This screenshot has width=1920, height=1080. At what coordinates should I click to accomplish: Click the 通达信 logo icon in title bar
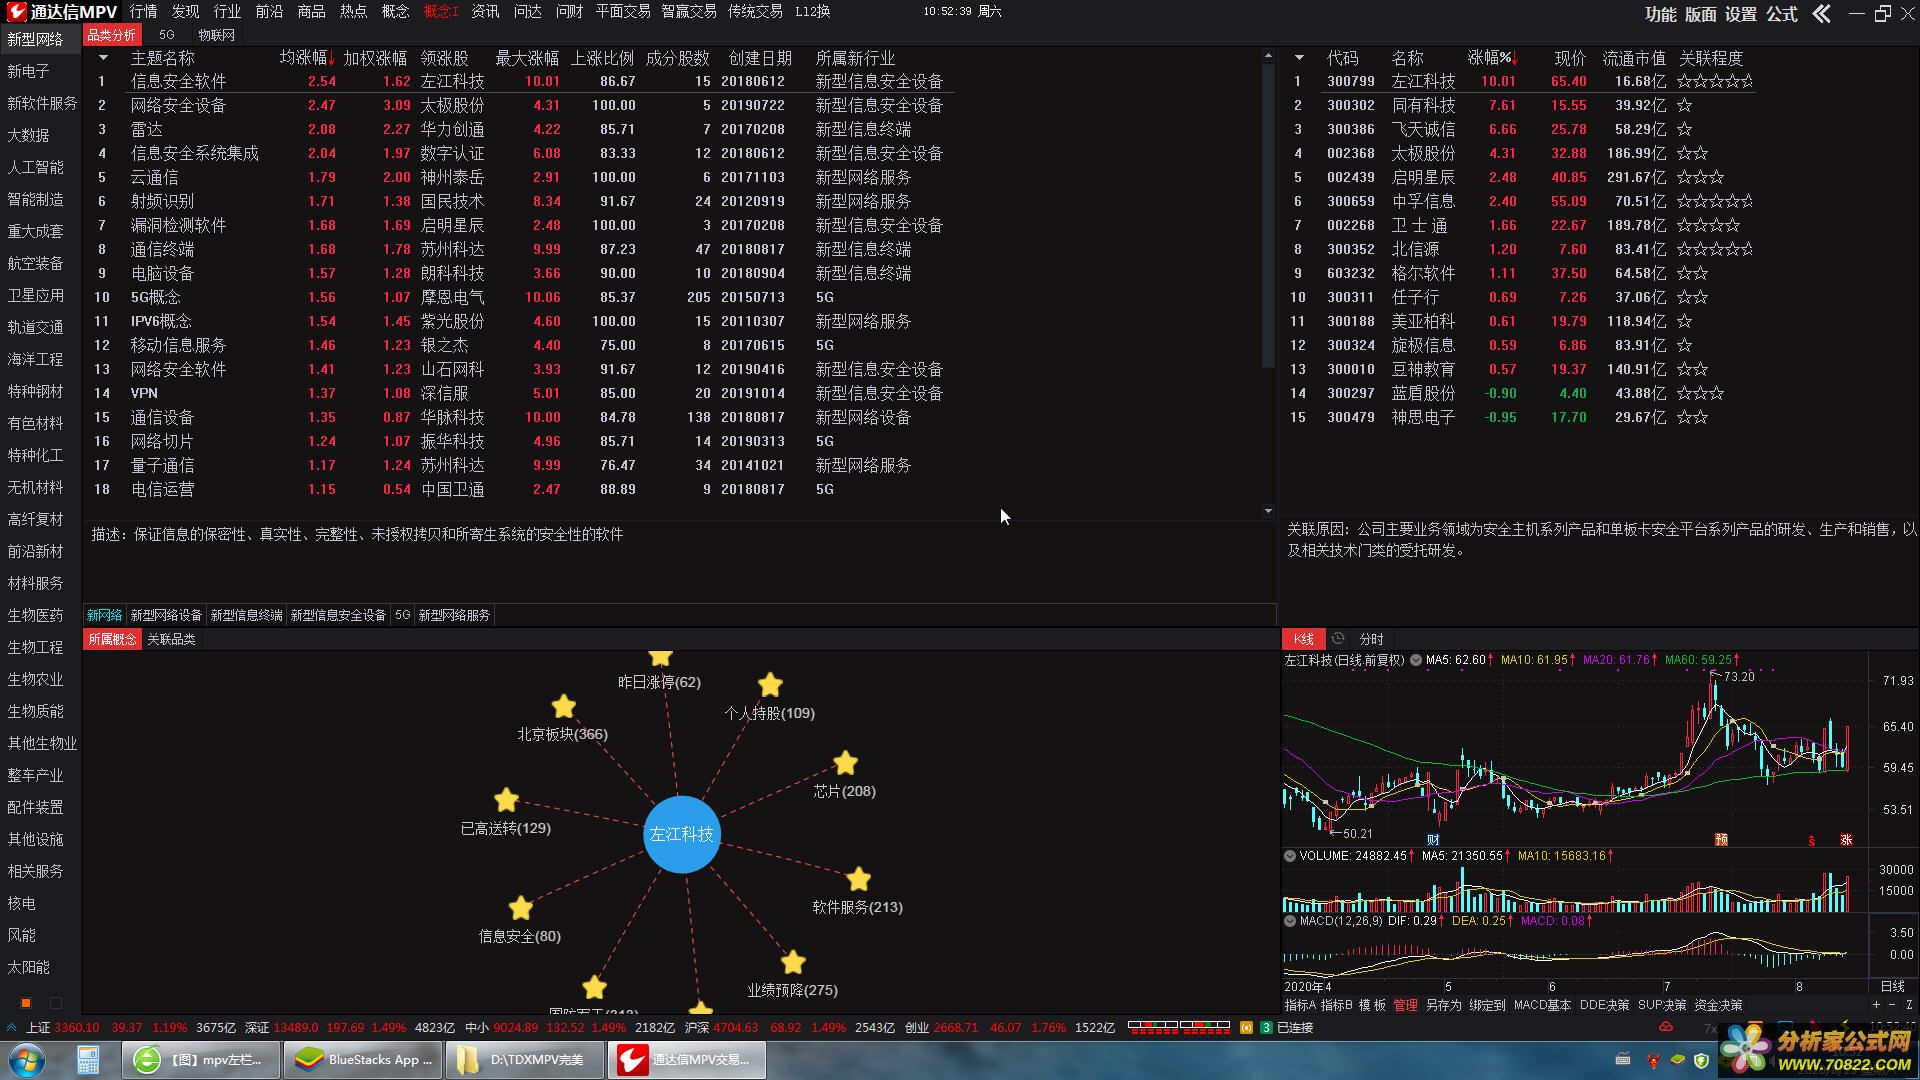tap(17, 12)
